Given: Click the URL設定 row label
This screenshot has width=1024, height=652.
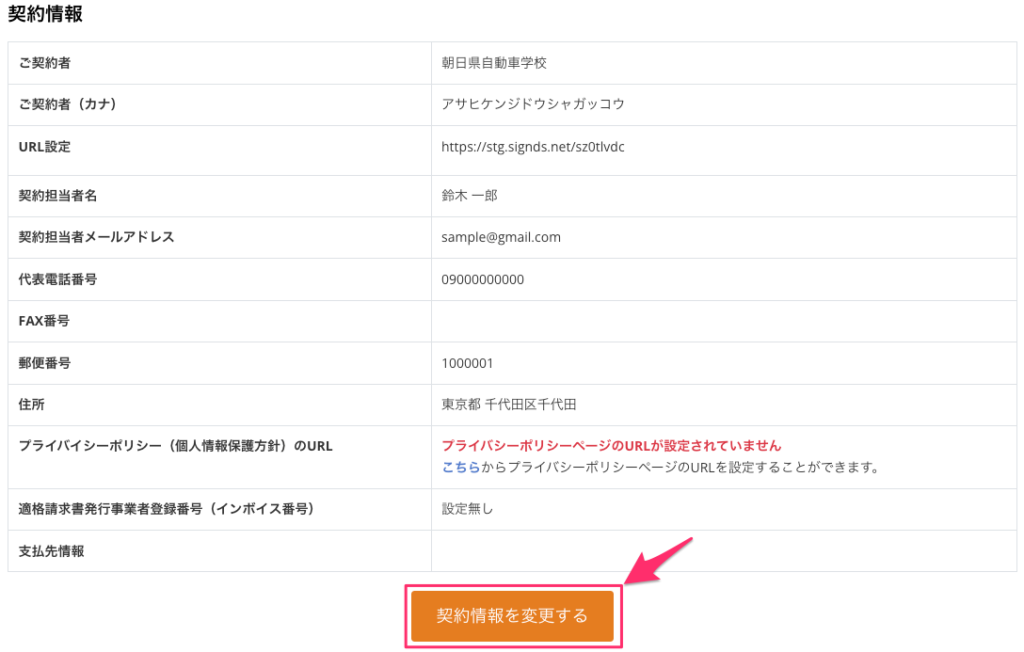Looking at the screenshot, I should tap(45, 147).
